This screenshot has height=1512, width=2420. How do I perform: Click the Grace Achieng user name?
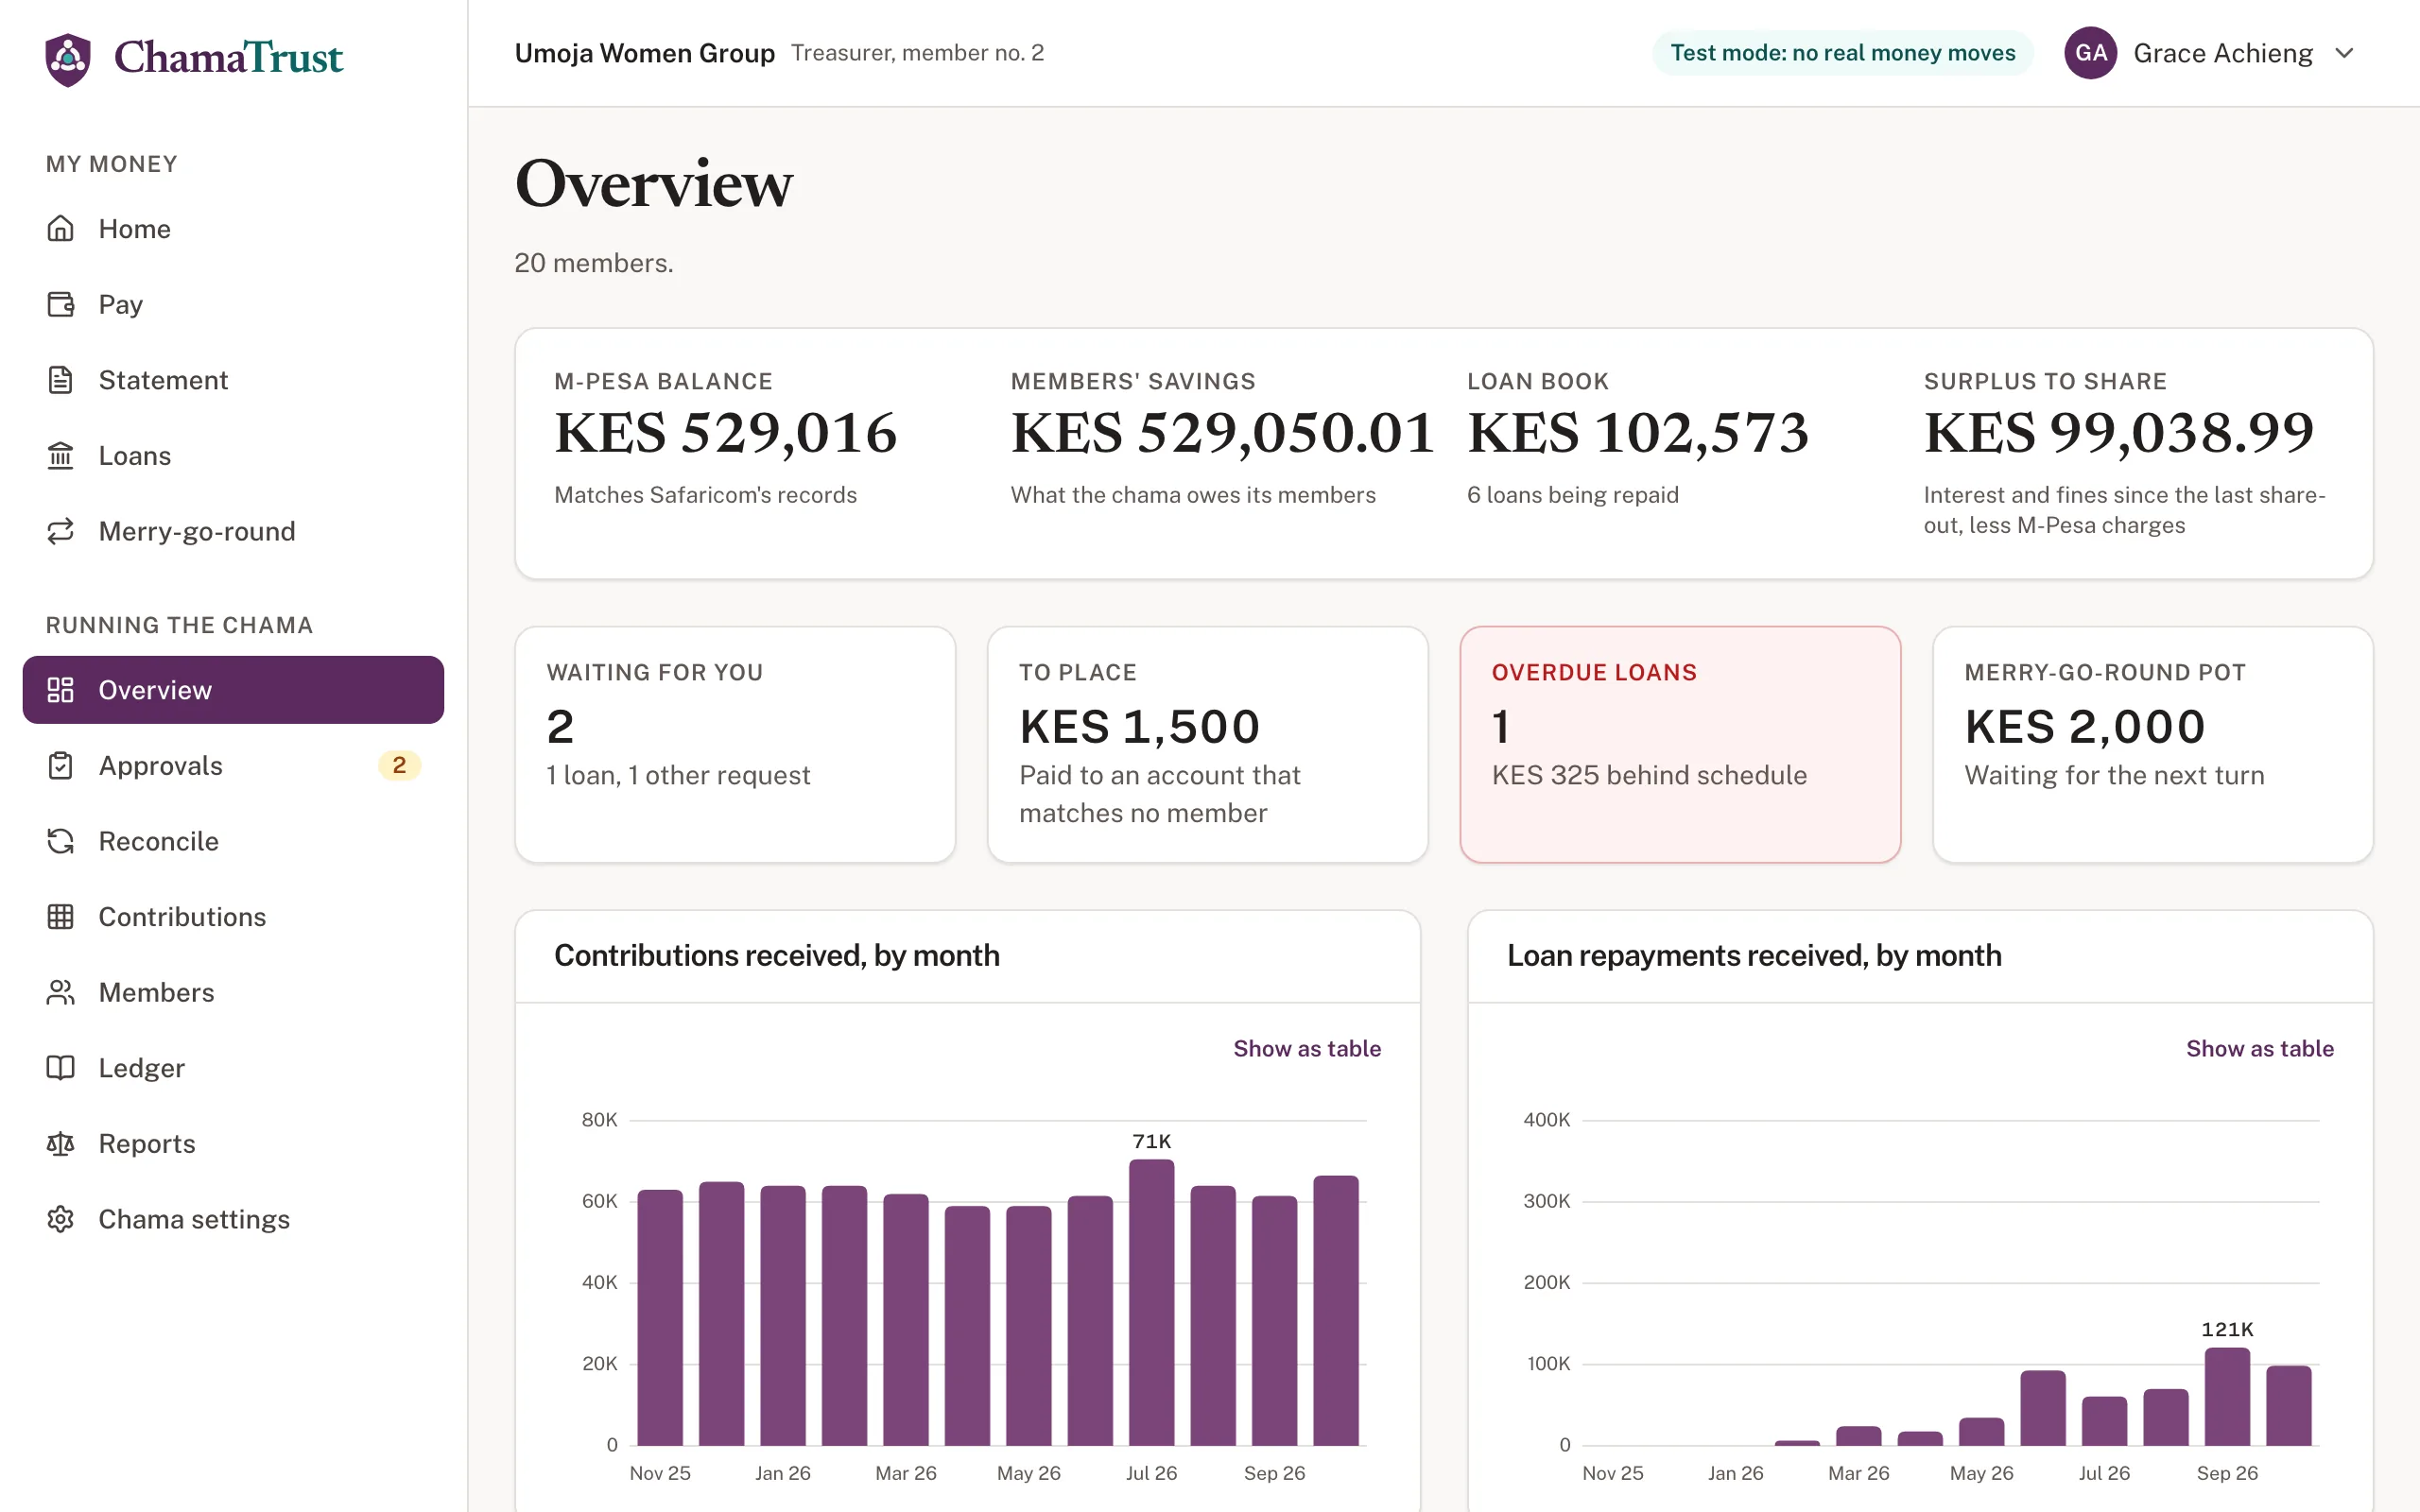click(x=2223, y=53)
